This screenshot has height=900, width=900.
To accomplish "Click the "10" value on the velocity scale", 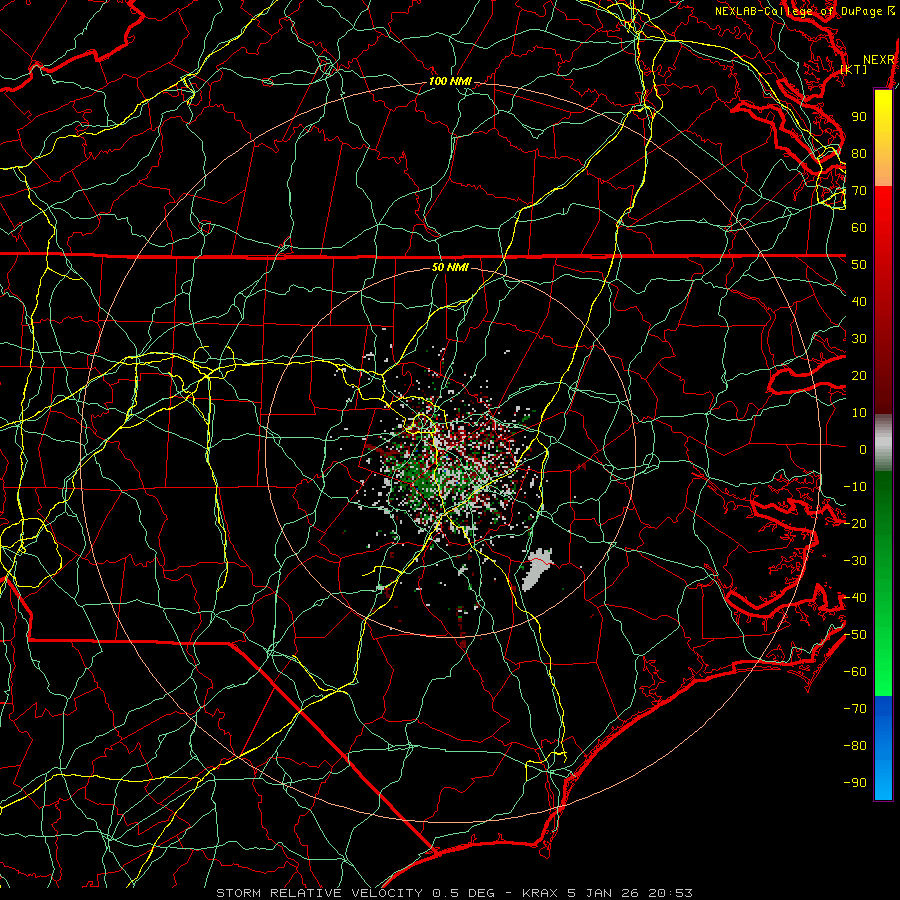I will point(859,413).
